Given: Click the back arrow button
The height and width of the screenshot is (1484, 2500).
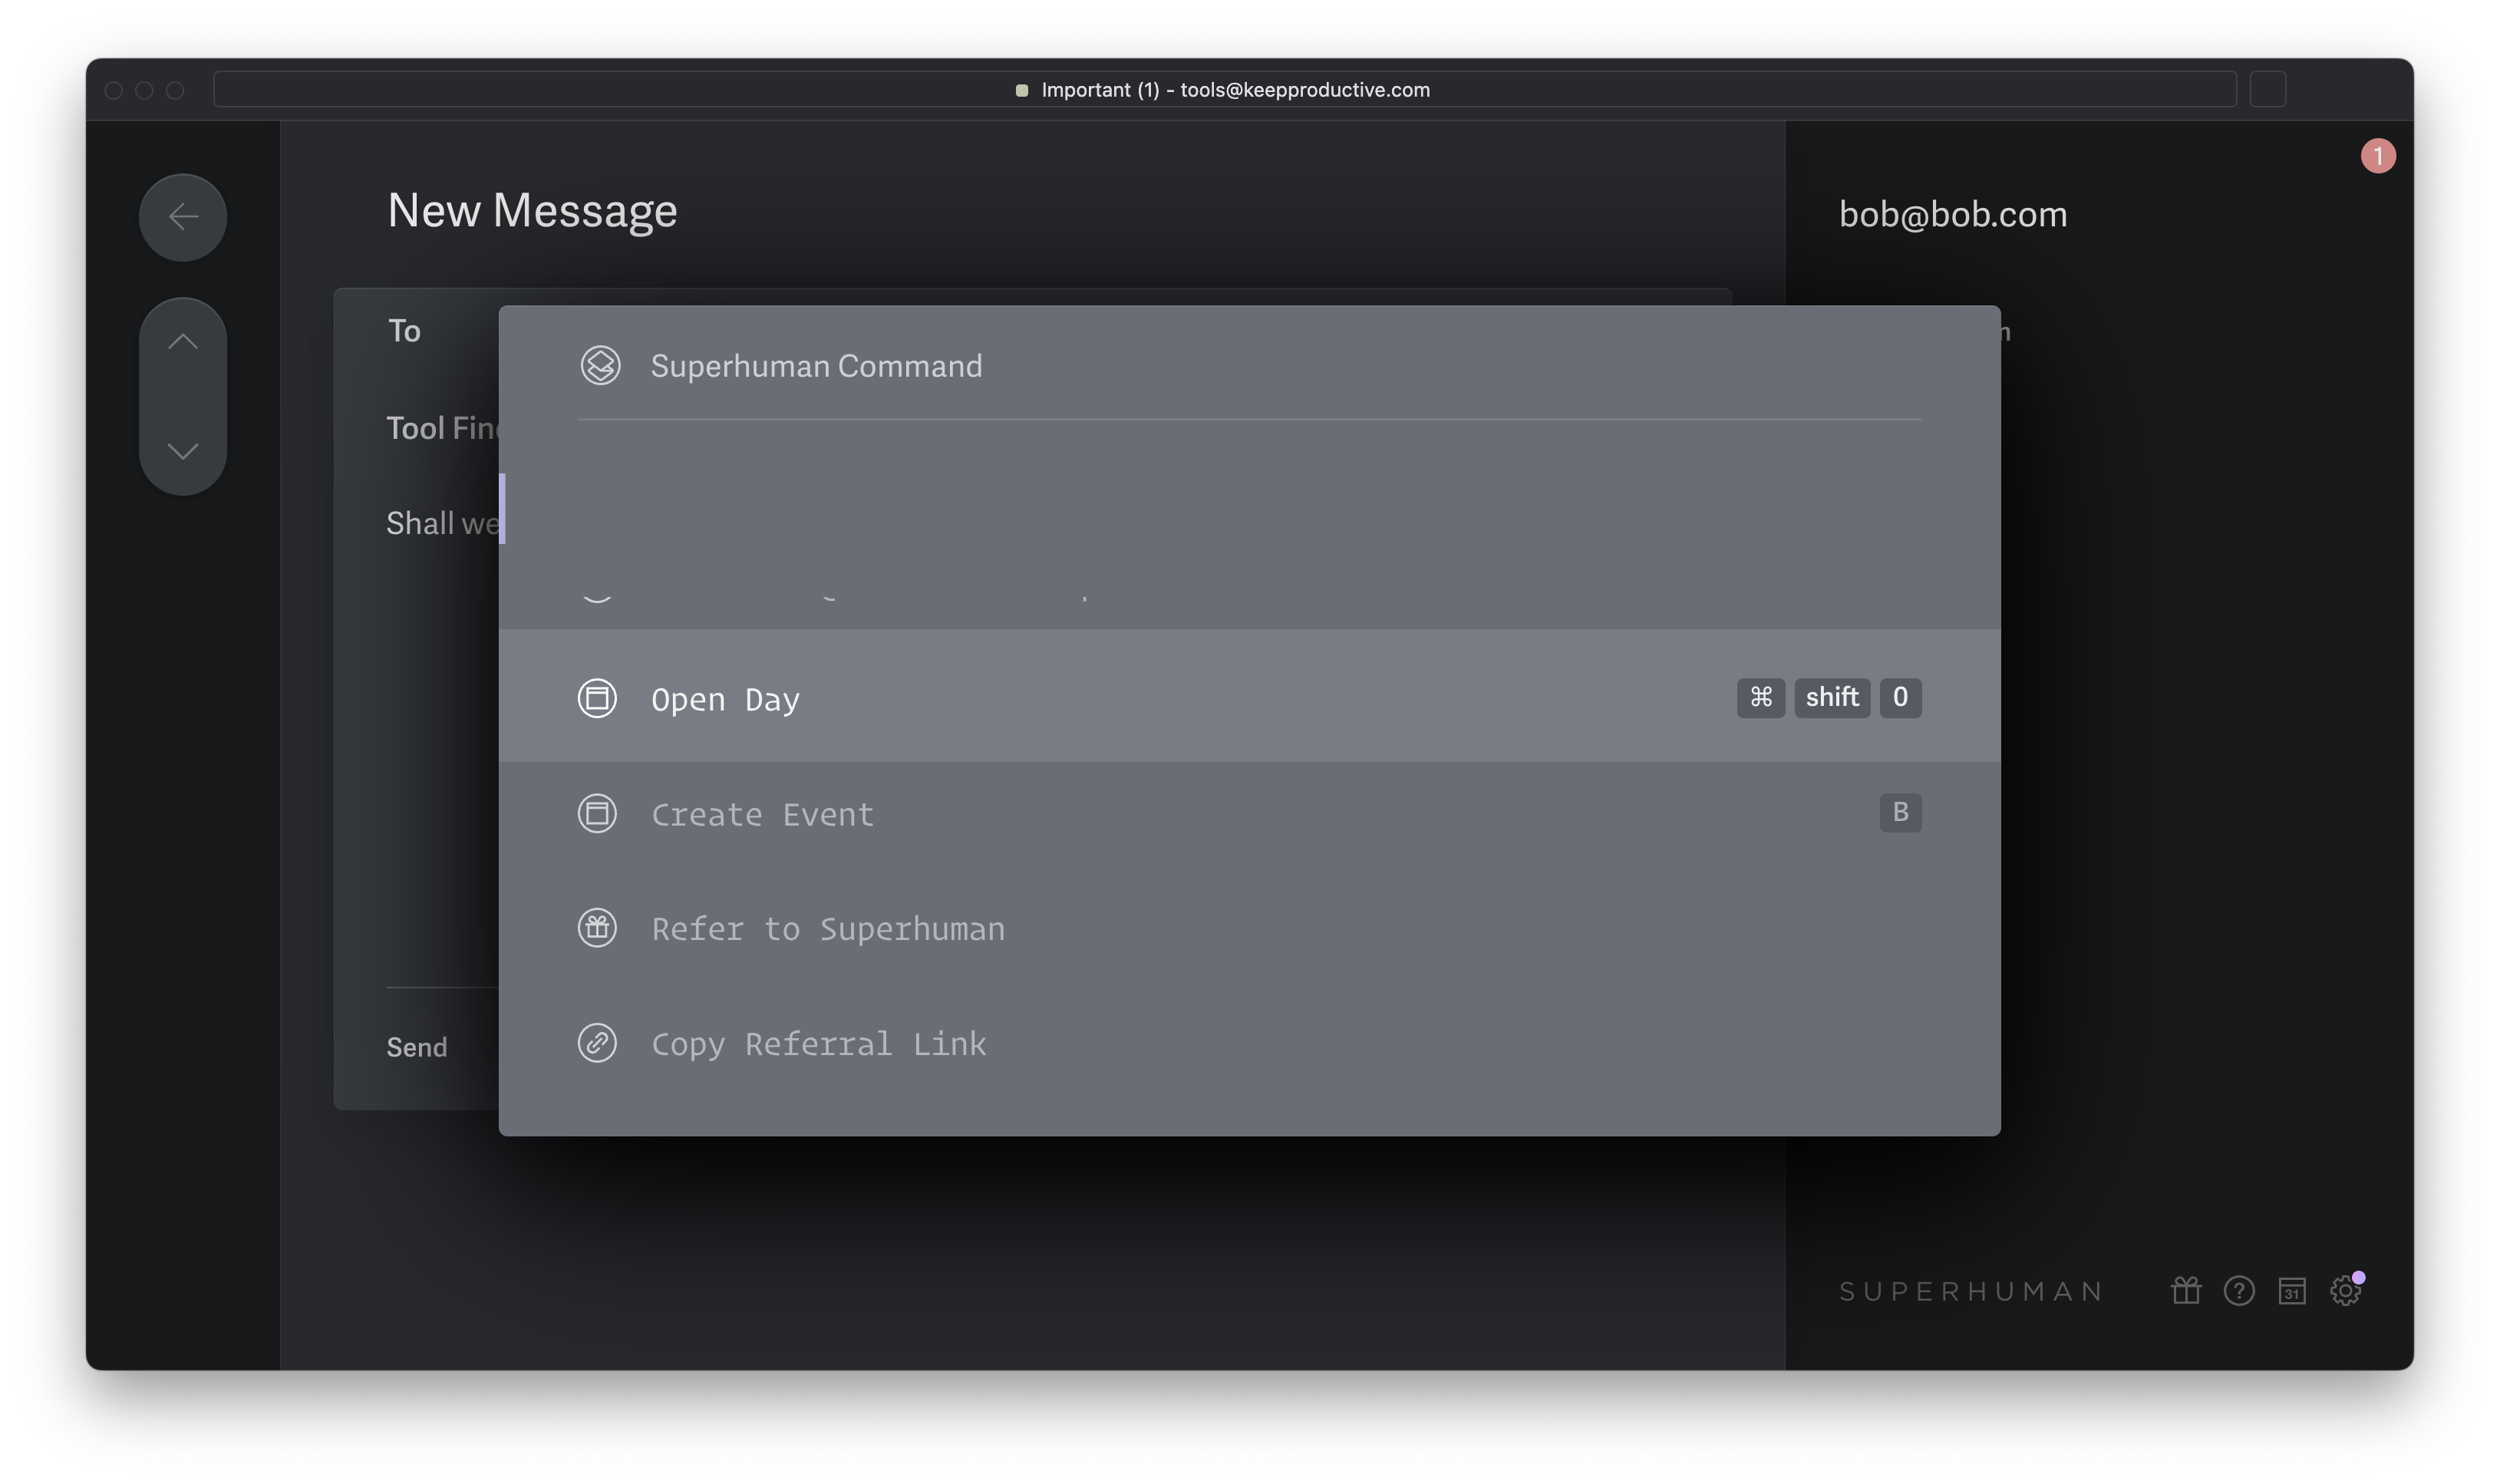Looking at the screenshot, I should (183, 217).
